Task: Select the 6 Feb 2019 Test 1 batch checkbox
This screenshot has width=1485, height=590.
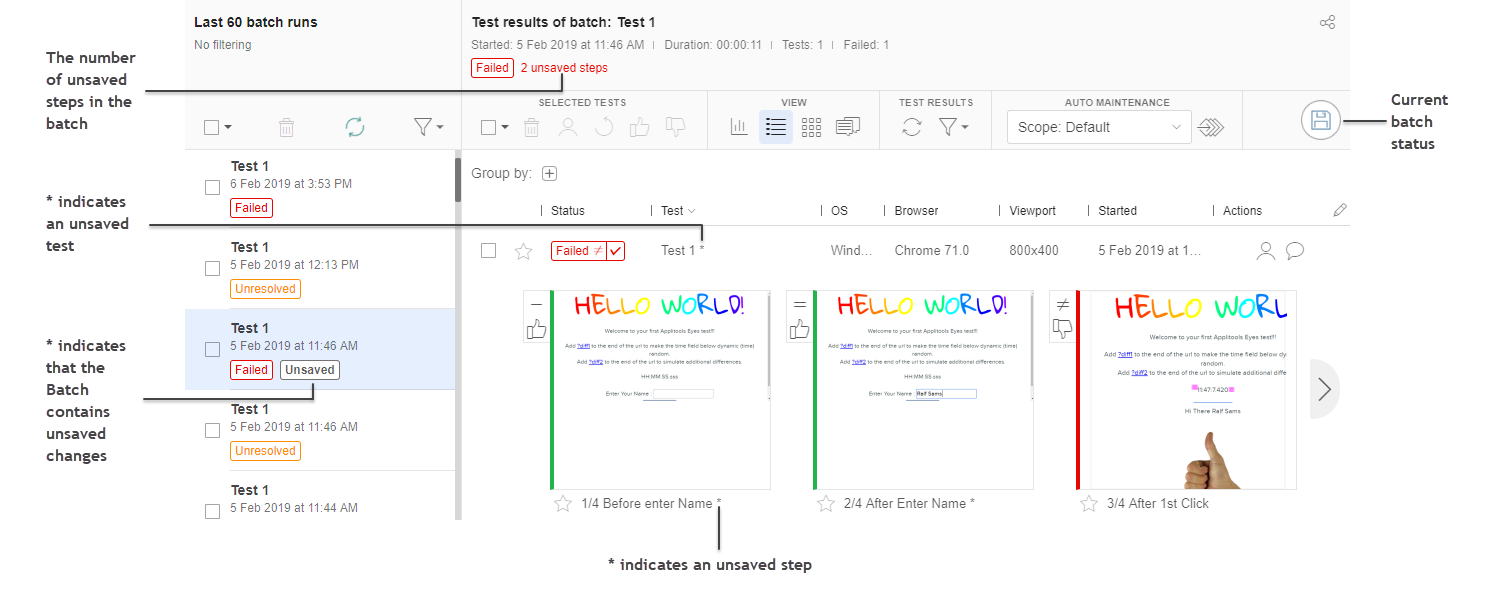Action: point(212,187)
